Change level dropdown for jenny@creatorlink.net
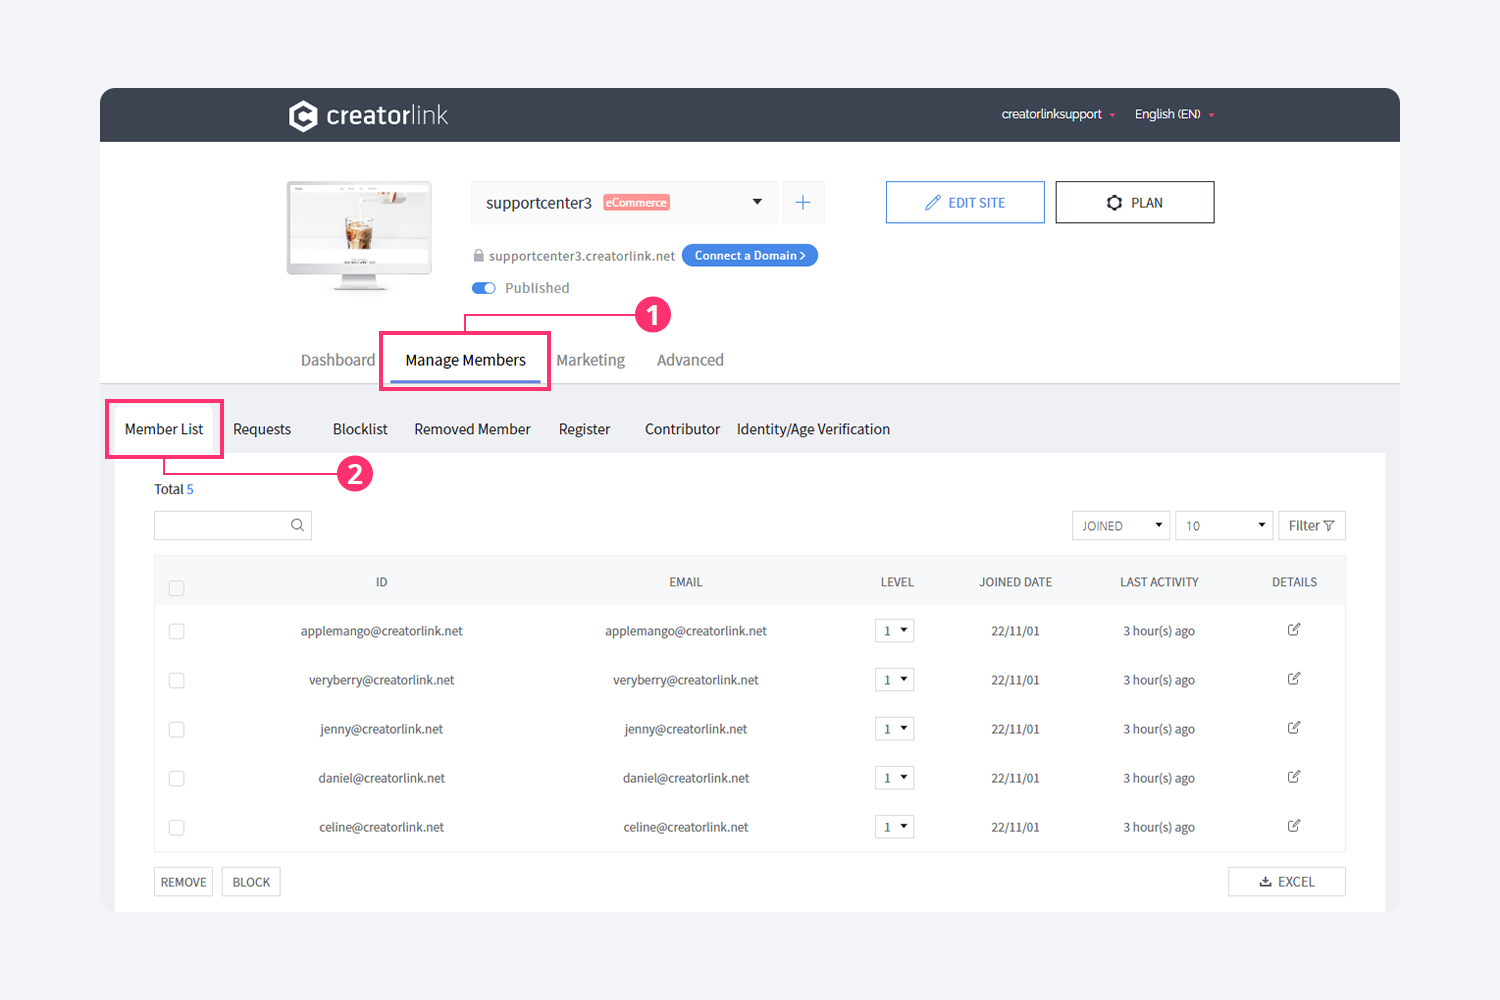The image size is (1500, 1000). click(895, 729)
